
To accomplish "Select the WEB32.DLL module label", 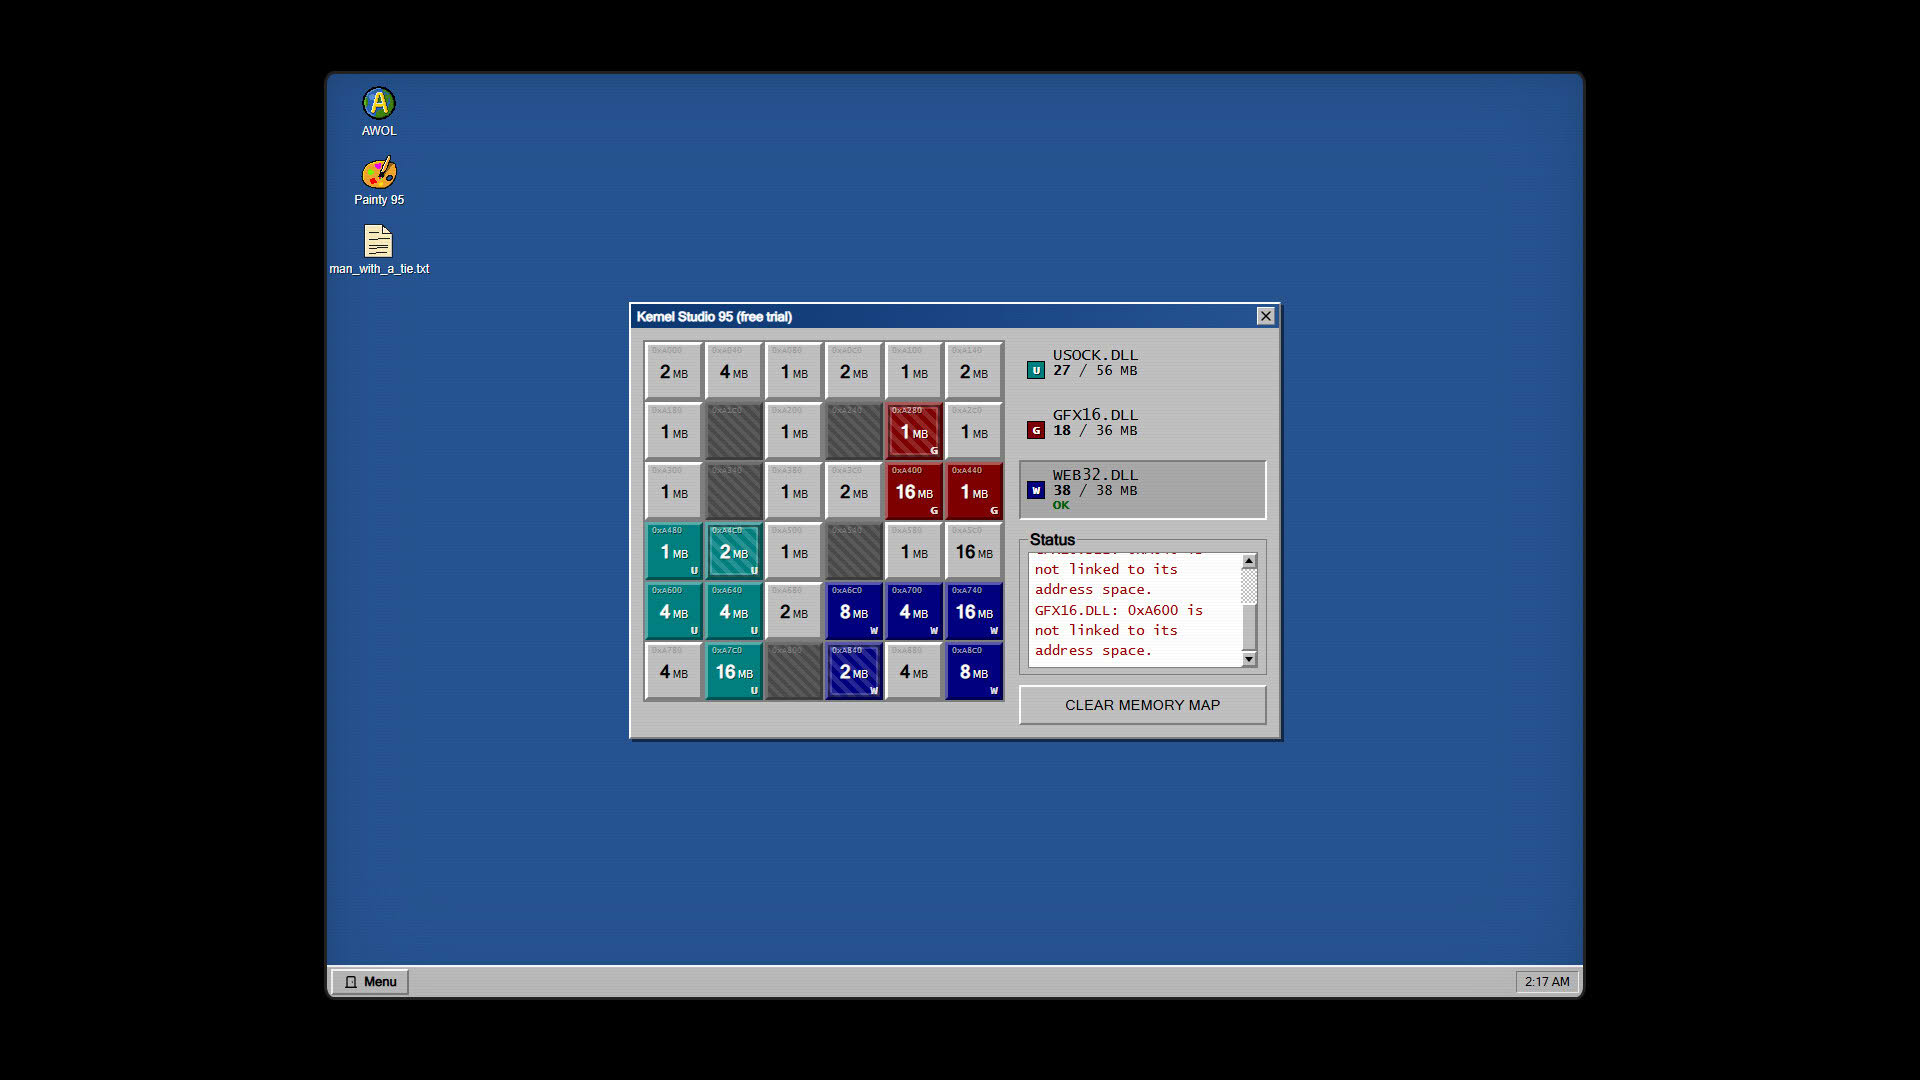I will (1095, 475).
